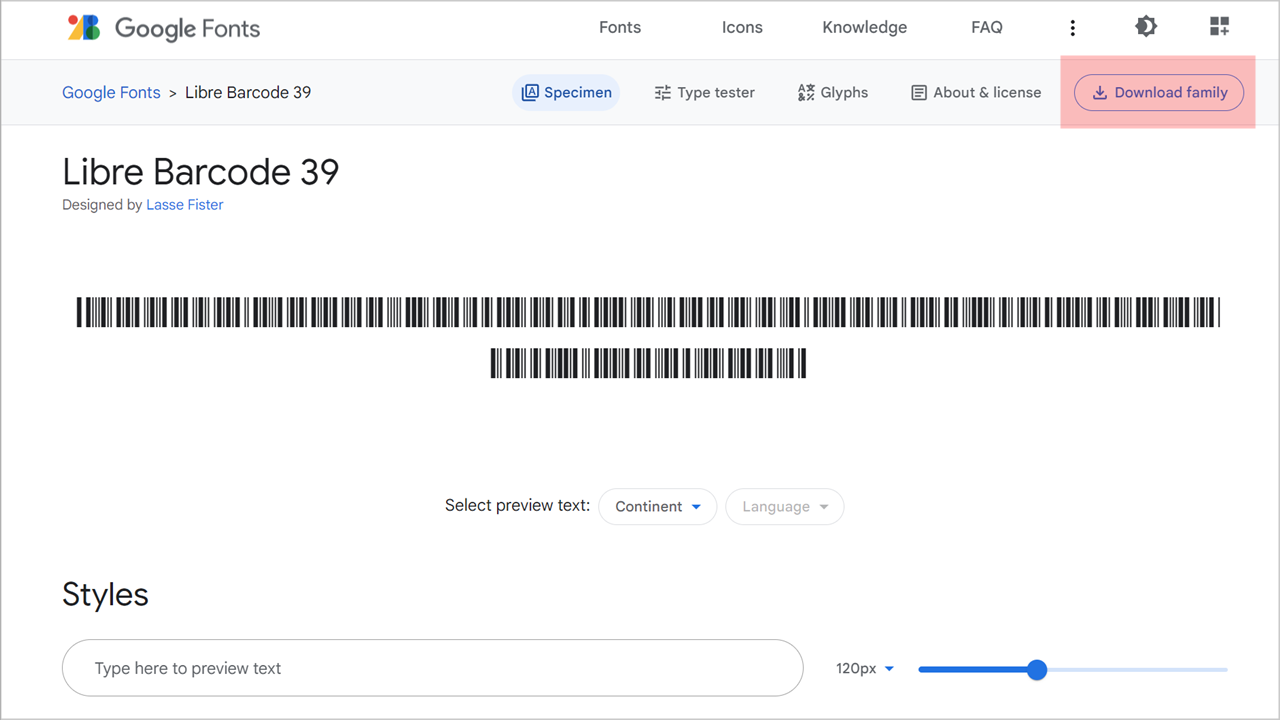Click the Libre Barcode 39 breadcrumb text

tap(248, 92)
